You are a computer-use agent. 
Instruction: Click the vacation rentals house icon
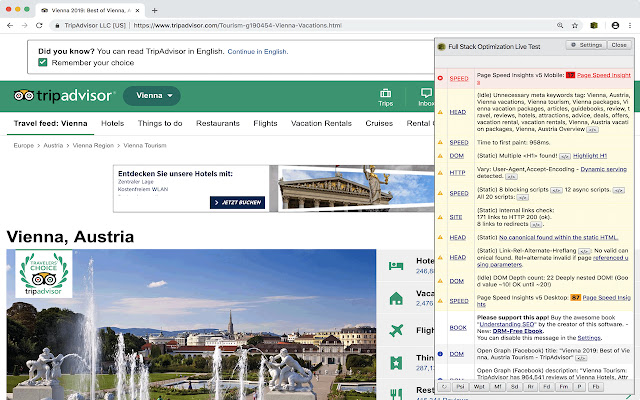tap(396, 298)
